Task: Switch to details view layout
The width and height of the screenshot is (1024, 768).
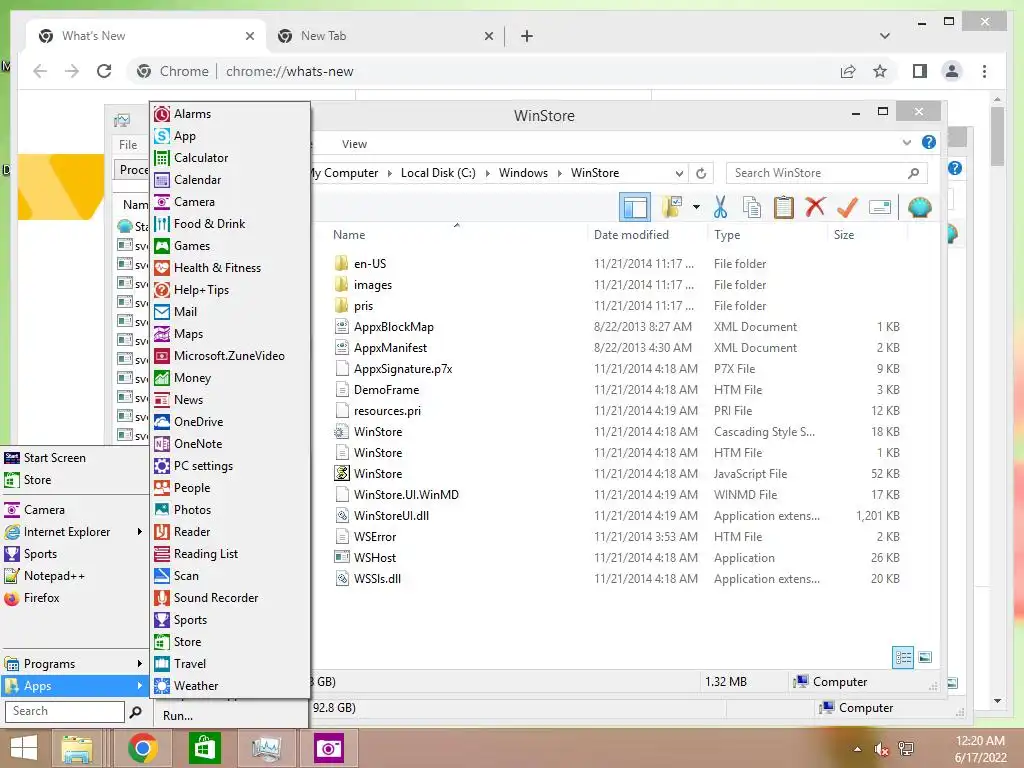Action: pos(903,658)
